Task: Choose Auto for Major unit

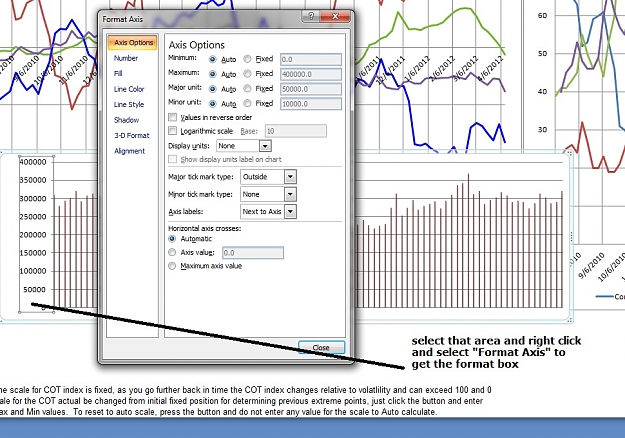Action: (212, 89)
